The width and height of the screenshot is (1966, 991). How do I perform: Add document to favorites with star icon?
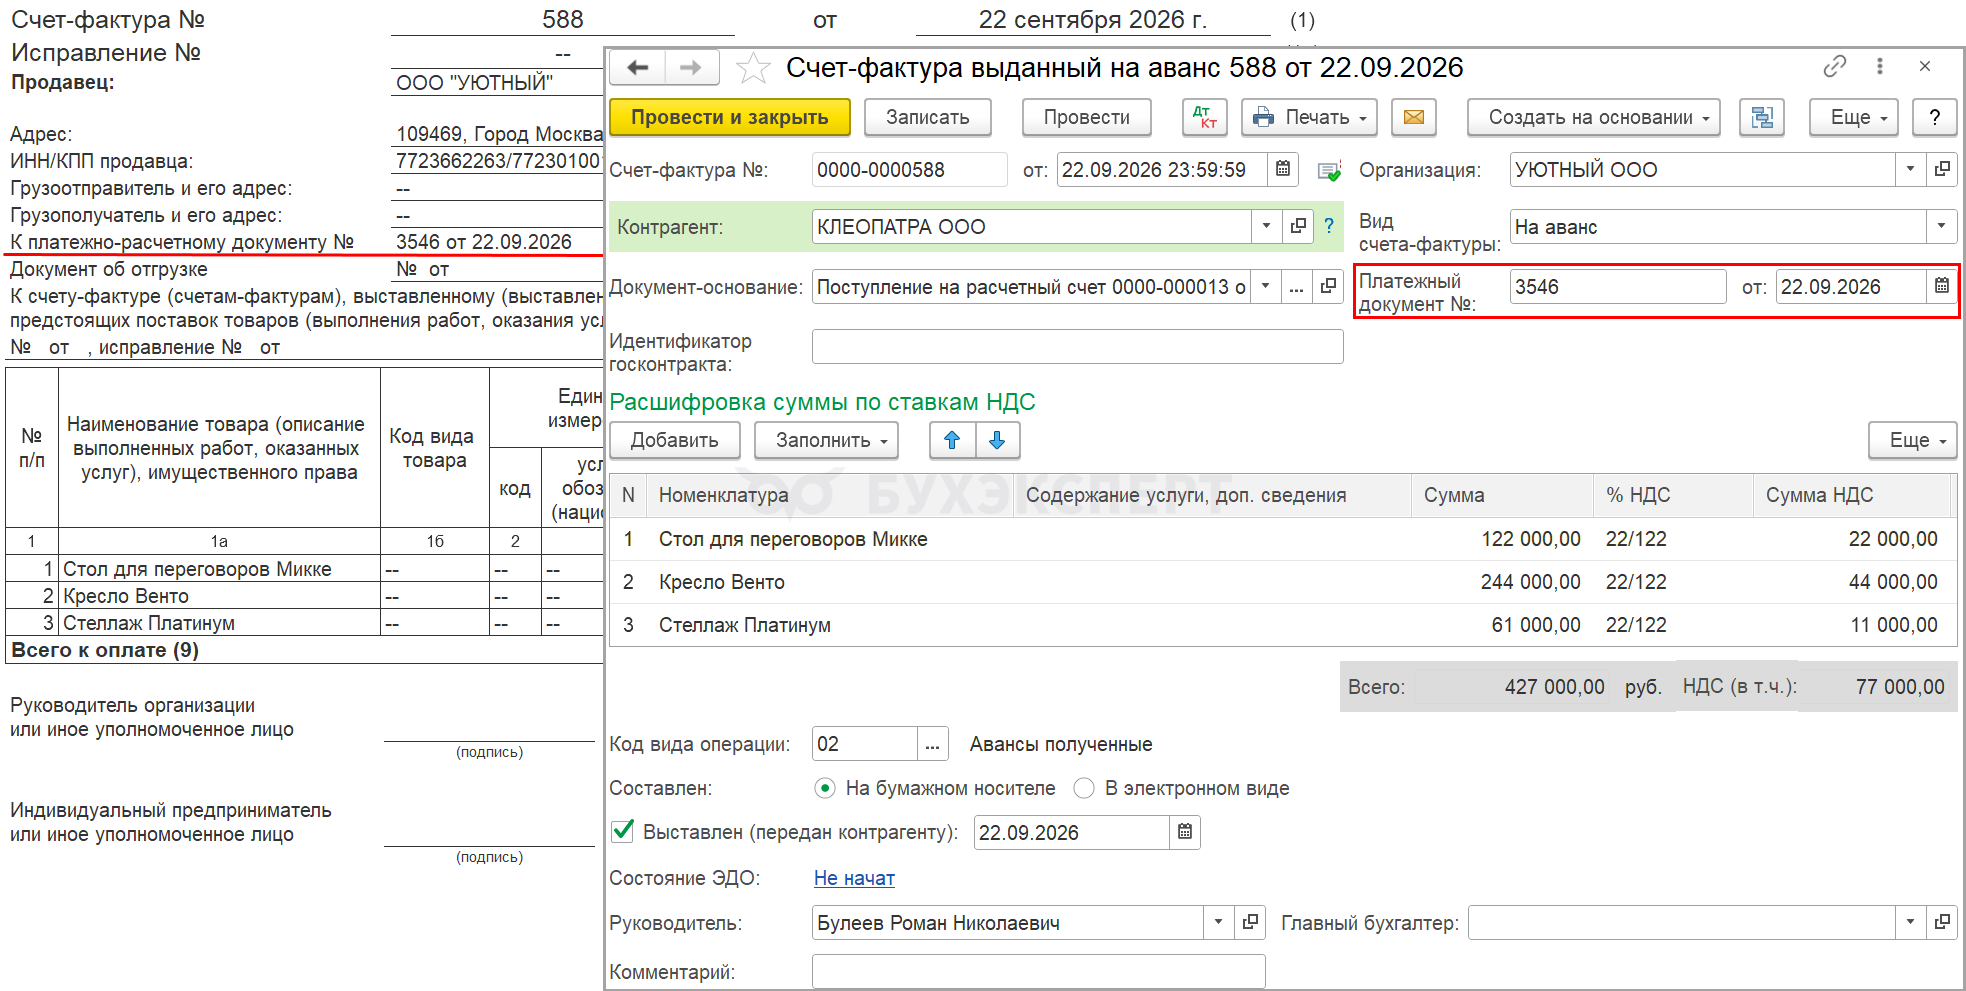[x=753, y=68]
